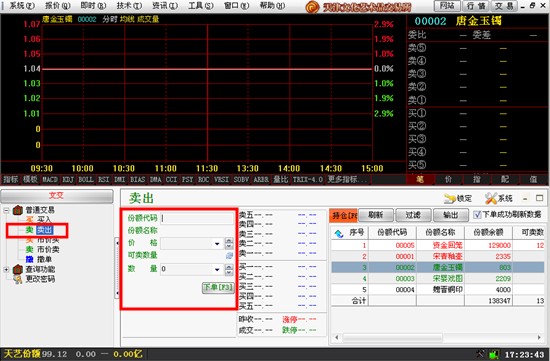Select the MACD indicator tab
Image resolution: width=550 pixels, height=361 pixels.
point(50,180)
